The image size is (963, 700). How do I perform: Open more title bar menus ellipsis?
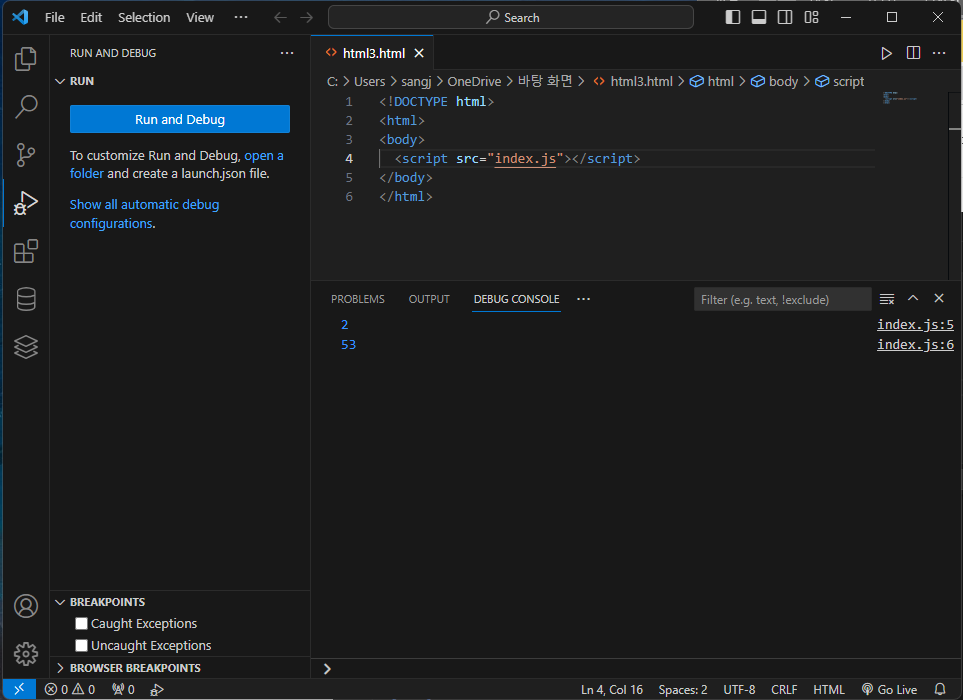(x=241, y=17)
